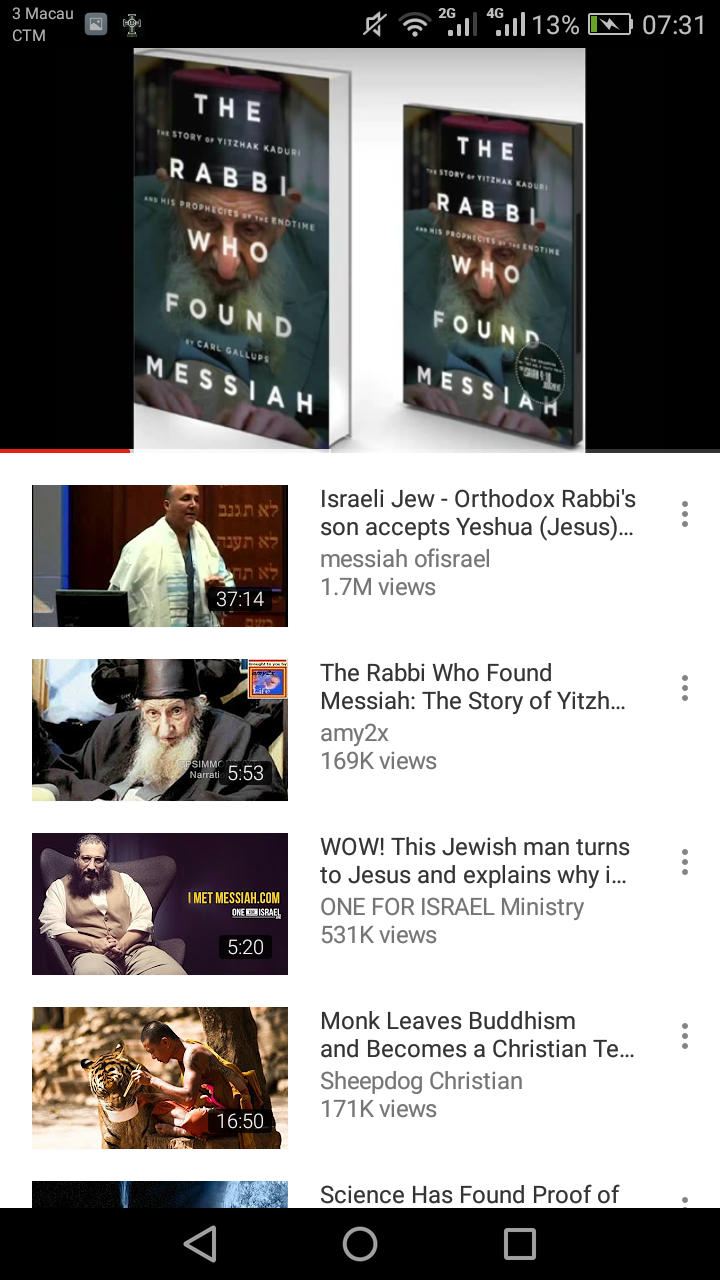Viewport: 720px width, 1280px height.
Task: Tap the picture notification icon in status bar
Action: (x=96, y=25)
